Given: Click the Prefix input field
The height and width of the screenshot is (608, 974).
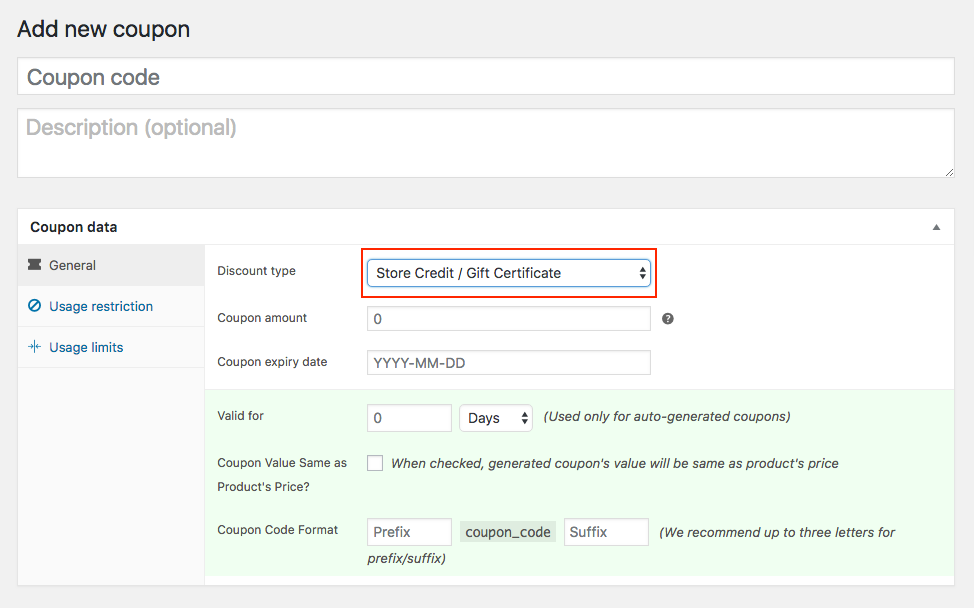Looking at the screenshot, I should (409, 532).
